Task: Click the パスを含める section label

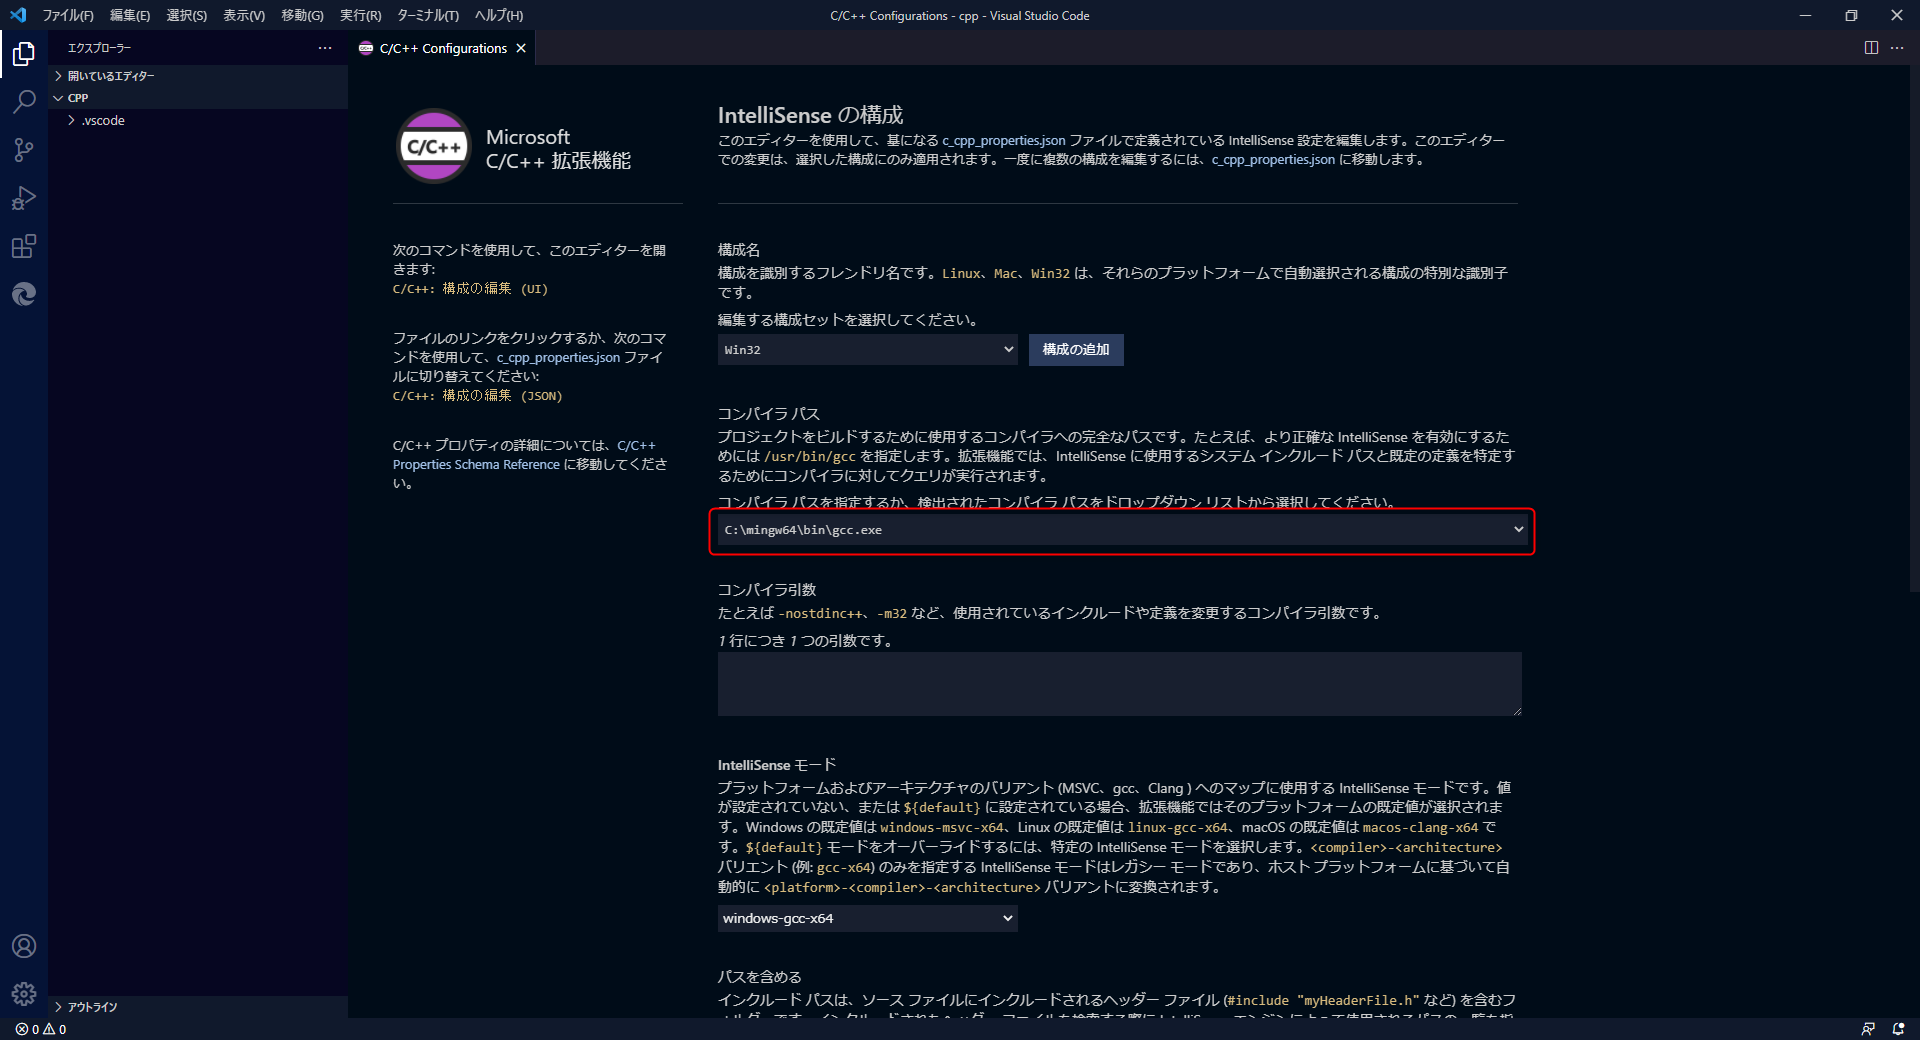Action: click(x=759, y=977)
